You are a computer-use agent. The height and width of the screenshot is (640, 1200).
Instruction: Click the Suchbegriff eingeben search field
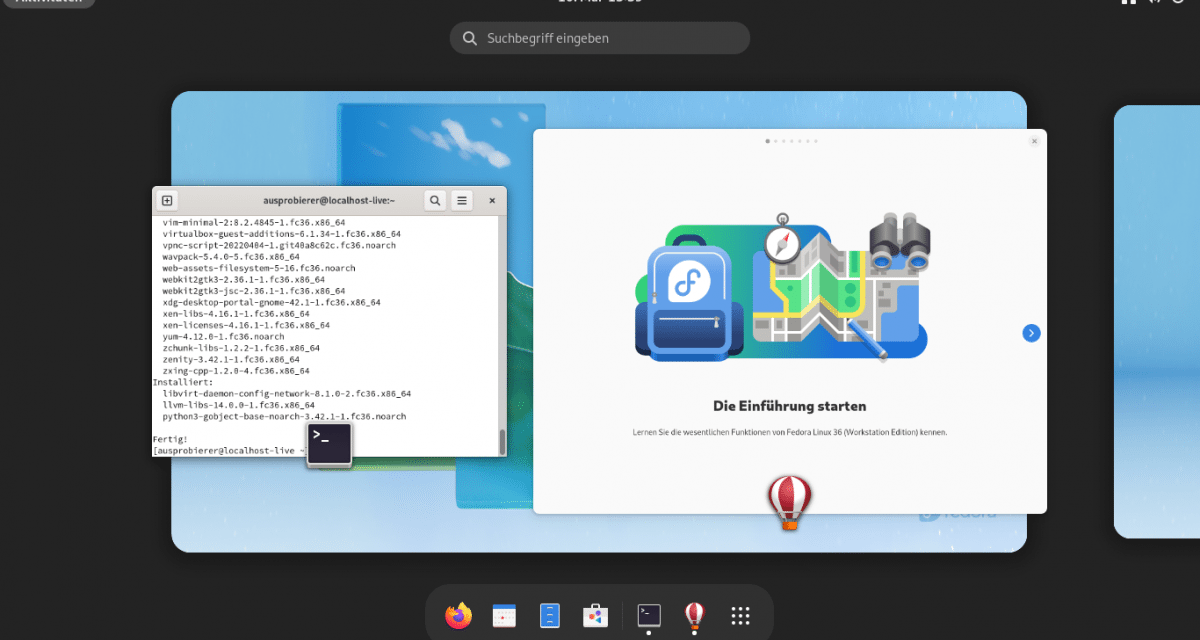(599, 38)
